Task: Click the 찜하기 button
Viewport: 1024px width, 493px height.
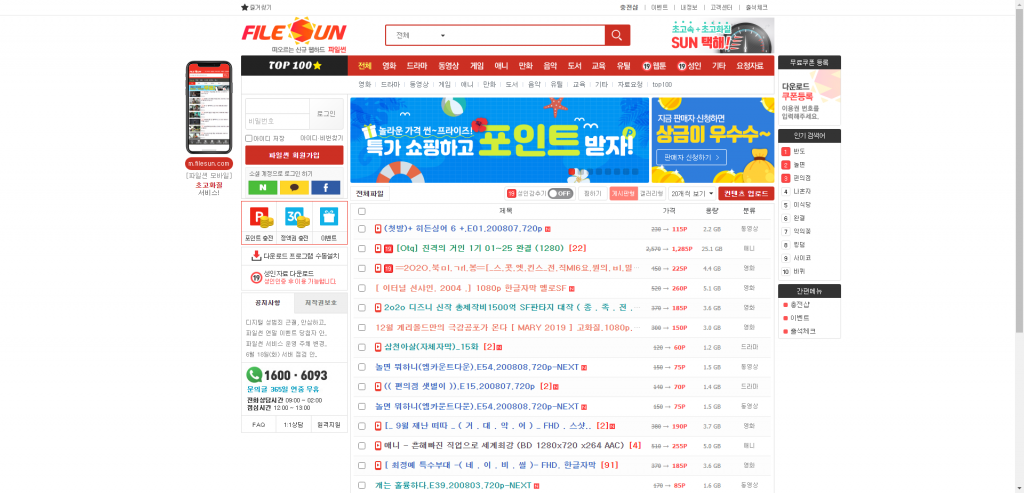Action: 592,194
